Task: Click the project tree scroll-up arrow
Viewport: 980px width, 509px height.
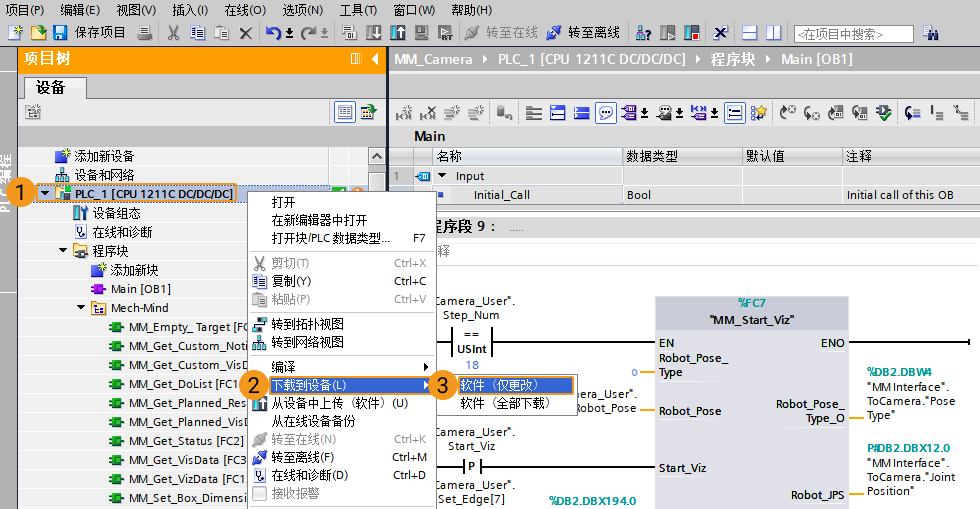Action: click(377, 156)
